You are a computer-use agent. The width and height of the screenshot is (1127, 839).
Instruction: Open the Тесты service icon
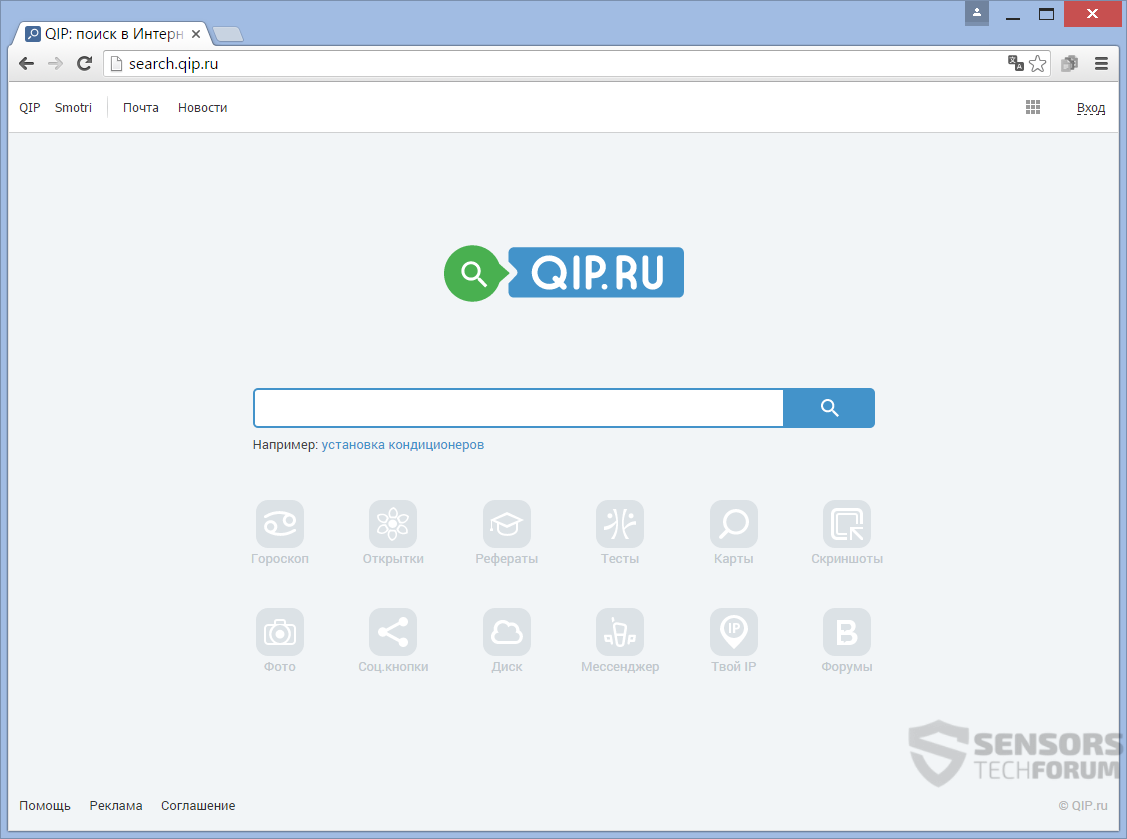click(x=620, y=523)
